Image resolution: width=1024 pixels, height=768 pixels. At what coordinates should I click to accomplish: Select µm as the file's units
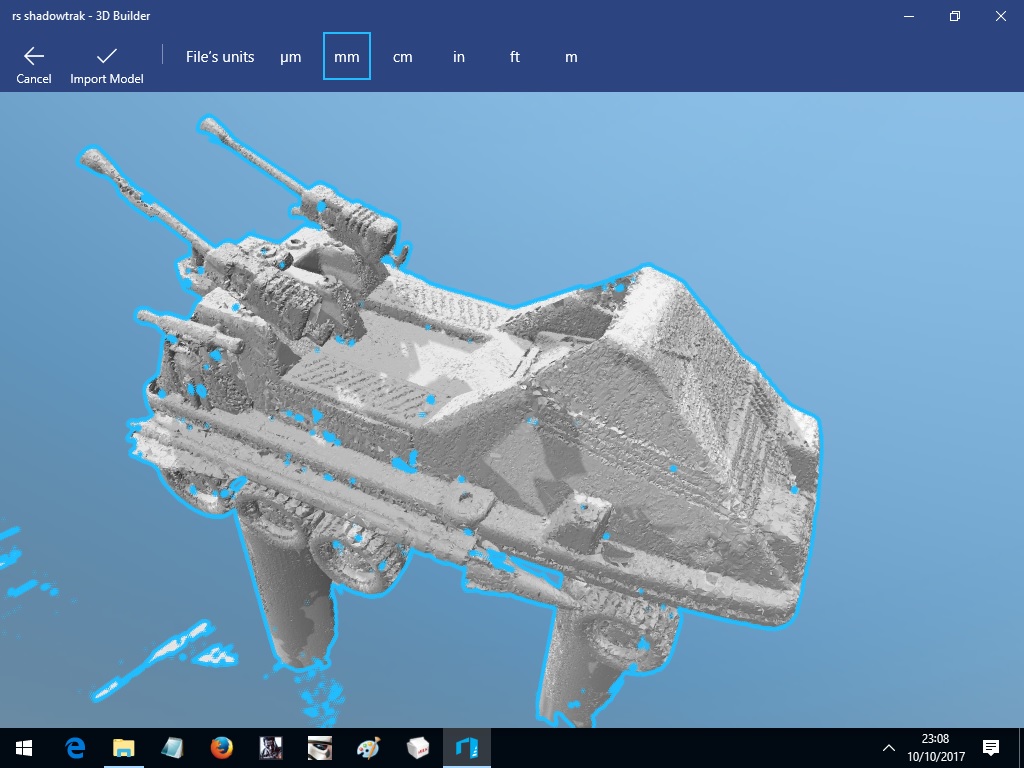click(x=291, y=57)
